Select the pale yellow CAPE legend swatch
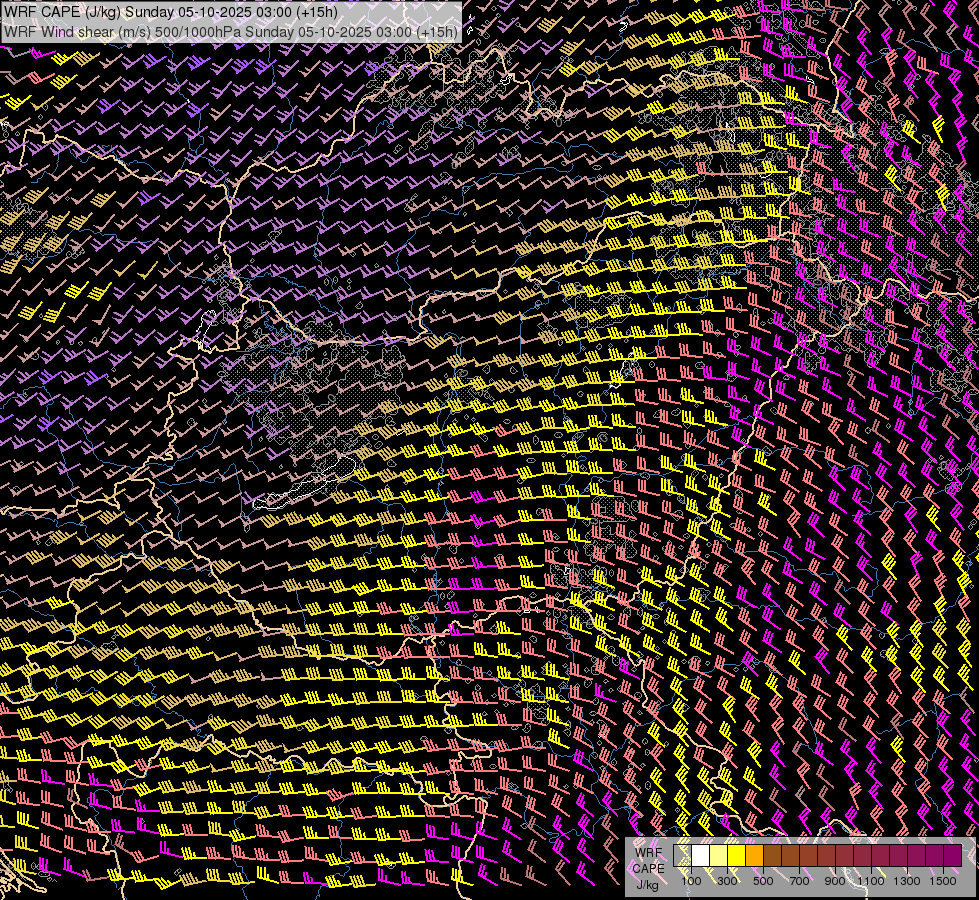The image size is (979, 900). (719, 855)
